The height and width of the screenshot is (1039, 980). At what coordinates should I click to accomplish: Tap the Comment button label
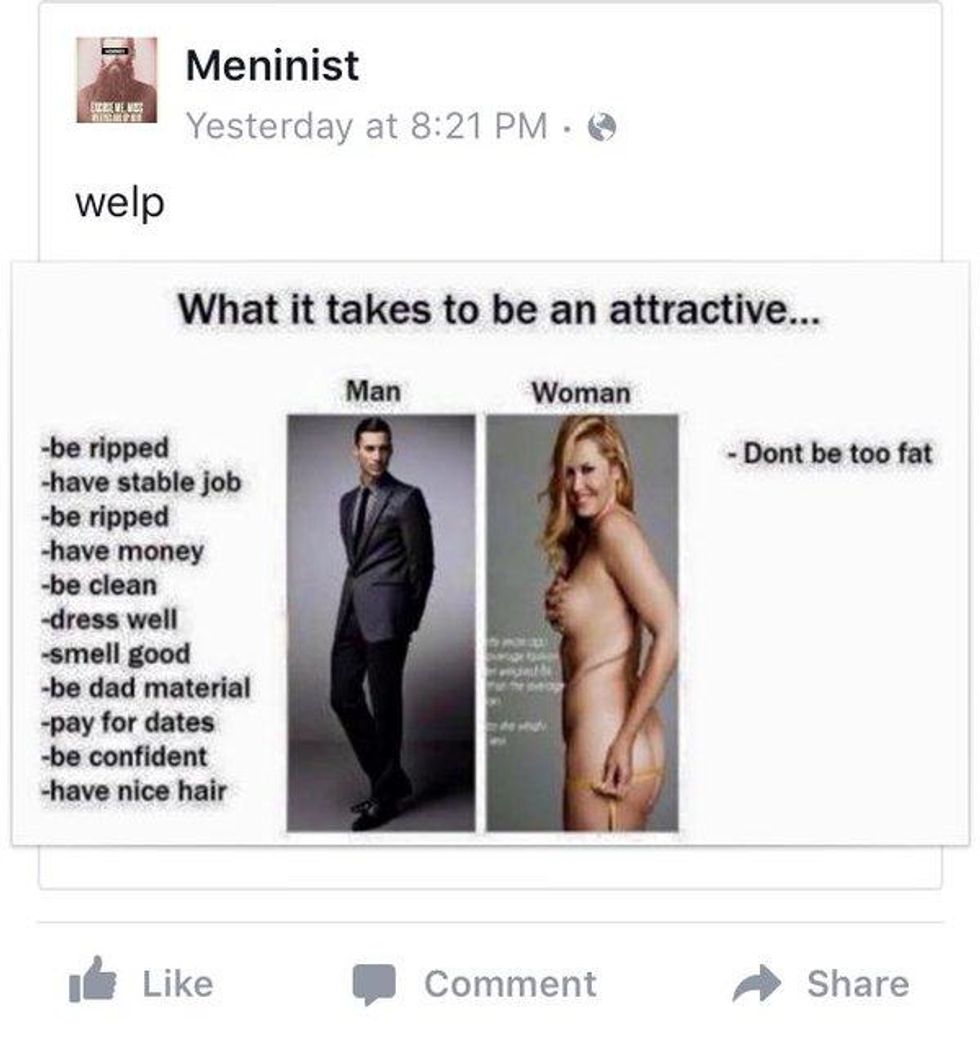click(x=510, y=983)
